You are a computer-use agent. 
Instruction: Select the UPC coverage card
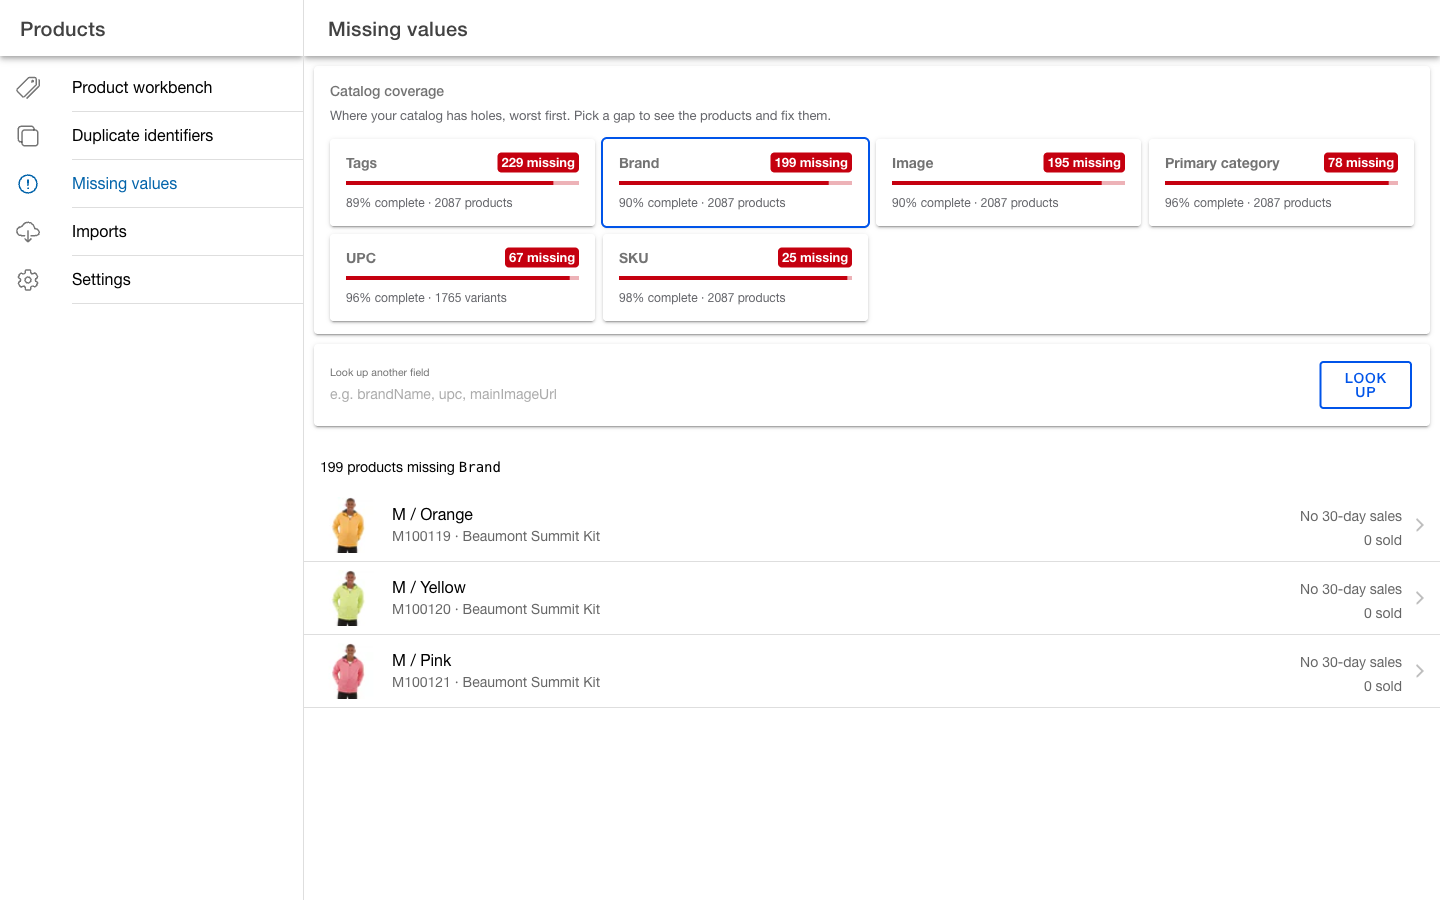(x=462, y=277)
